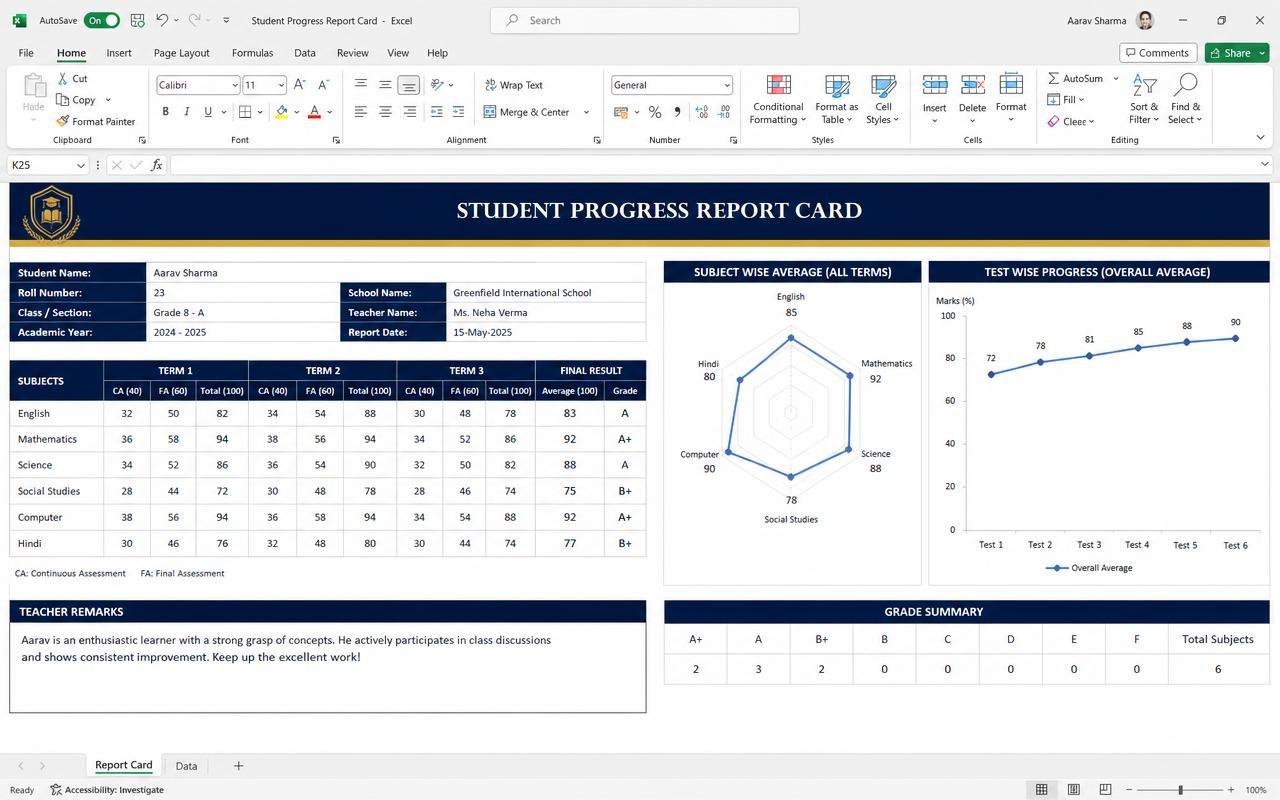Apply Italic formatting
Screen dimensions: 1280x800
pyautogui.click(x=187, y=112)
